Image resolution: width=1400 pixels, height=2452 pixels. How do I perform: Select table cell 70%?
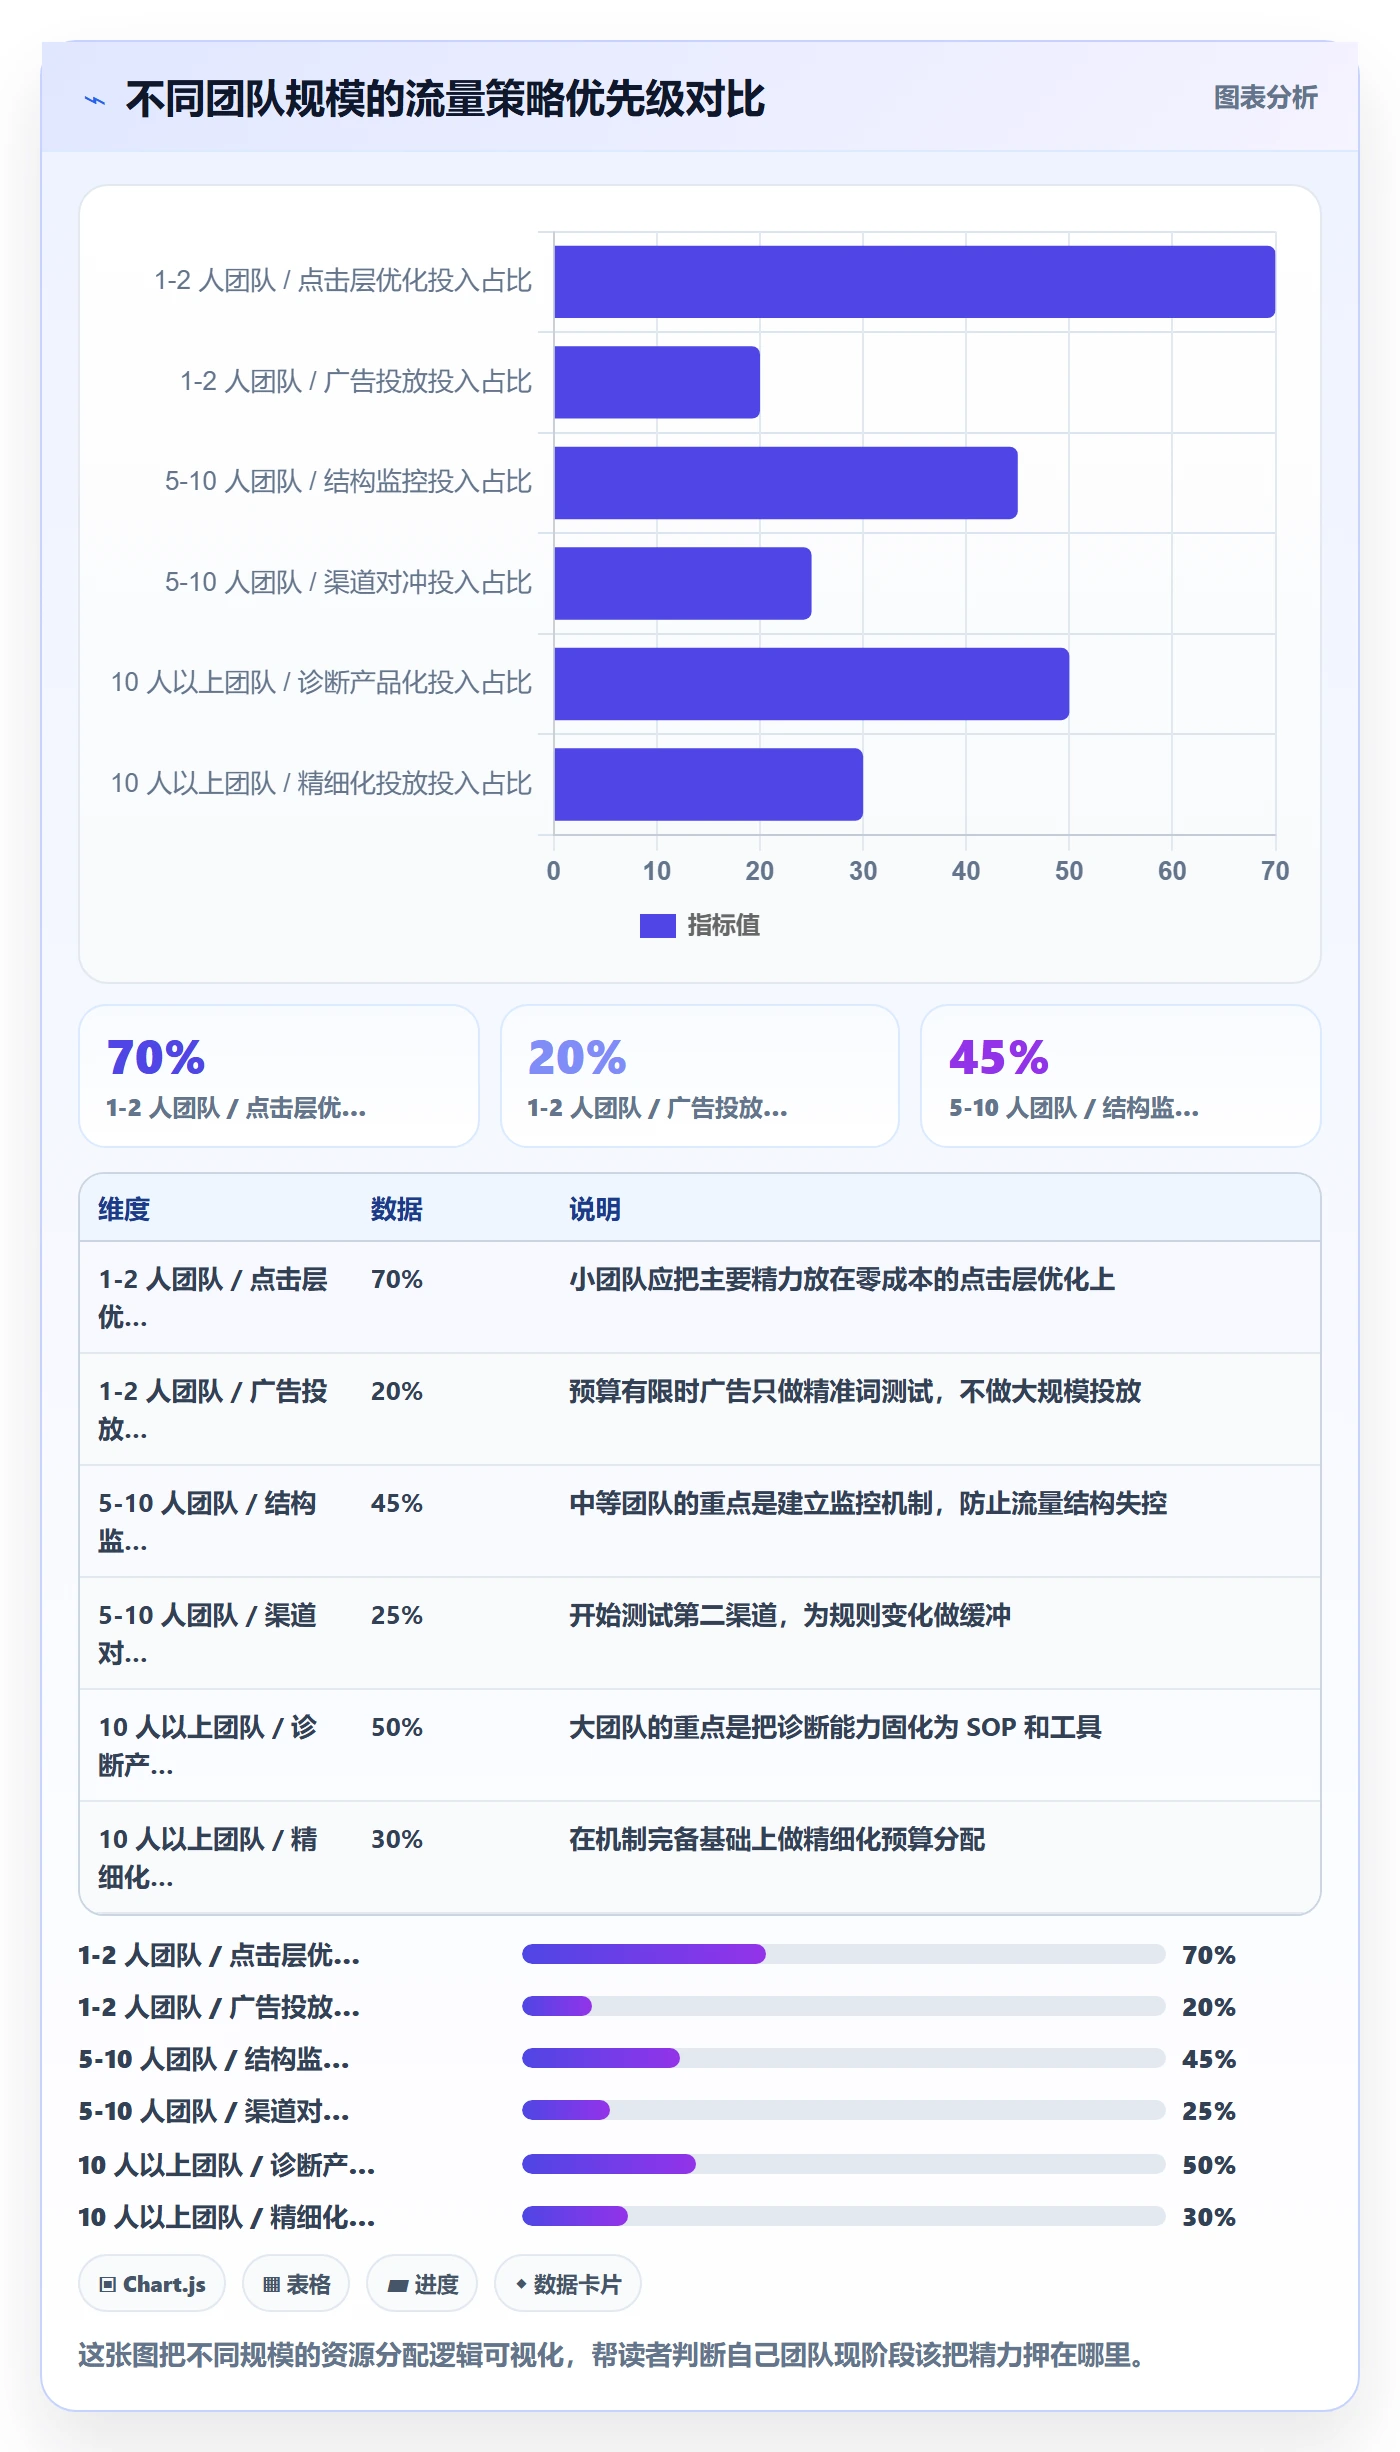click(x=397, y=1279)
